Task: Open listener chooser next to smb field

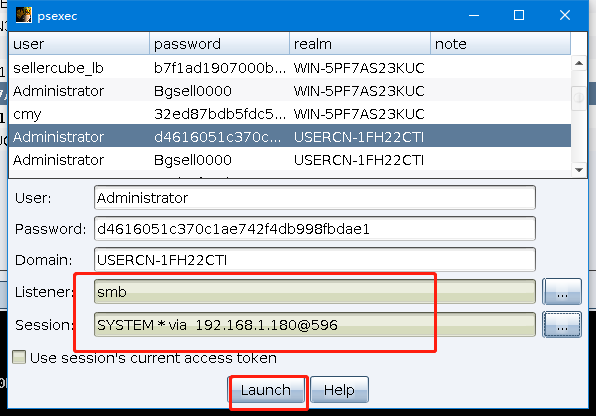Action: point(562,292)
